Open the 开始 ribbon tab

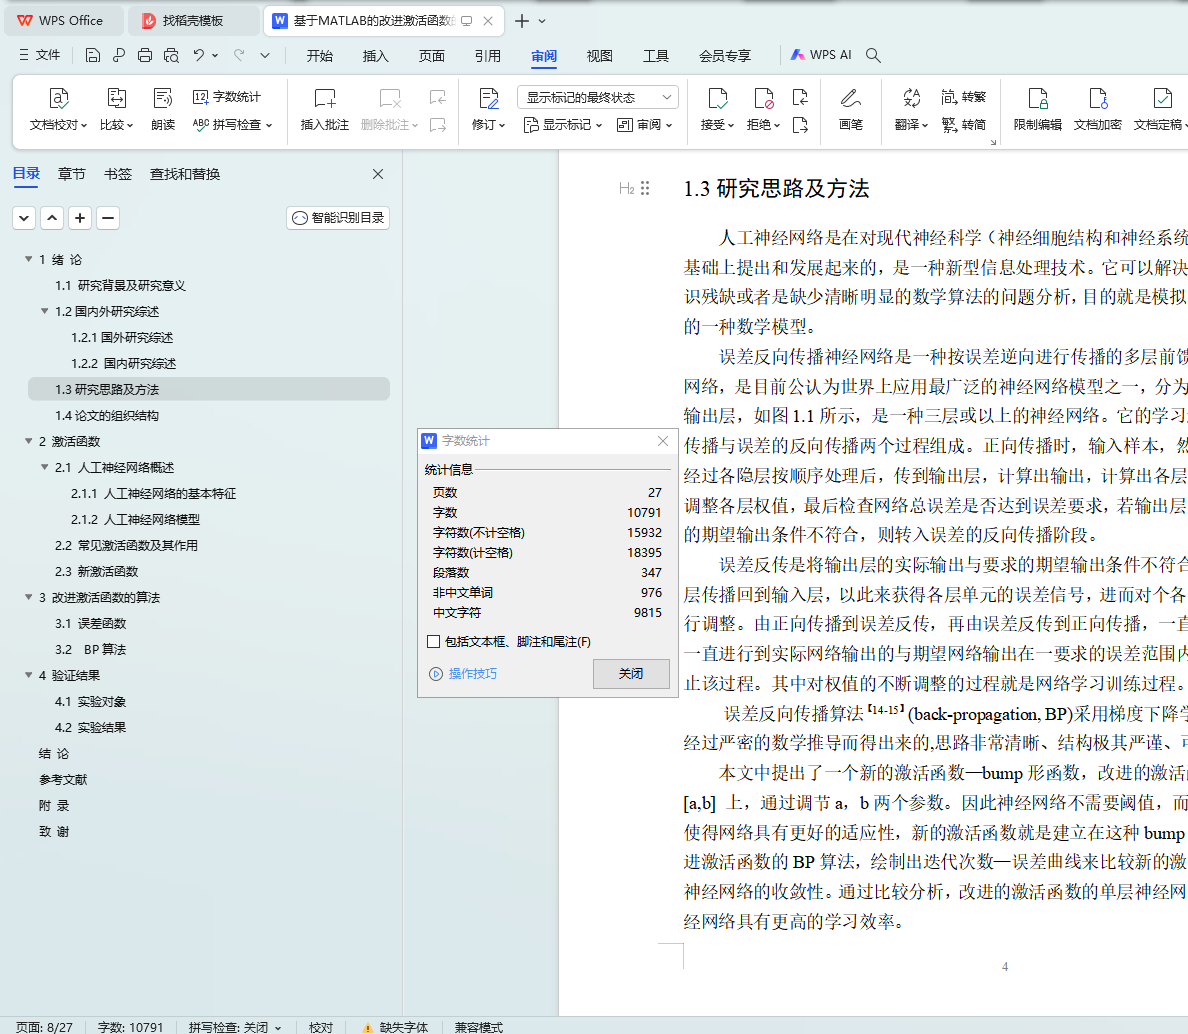pos(320,55)
